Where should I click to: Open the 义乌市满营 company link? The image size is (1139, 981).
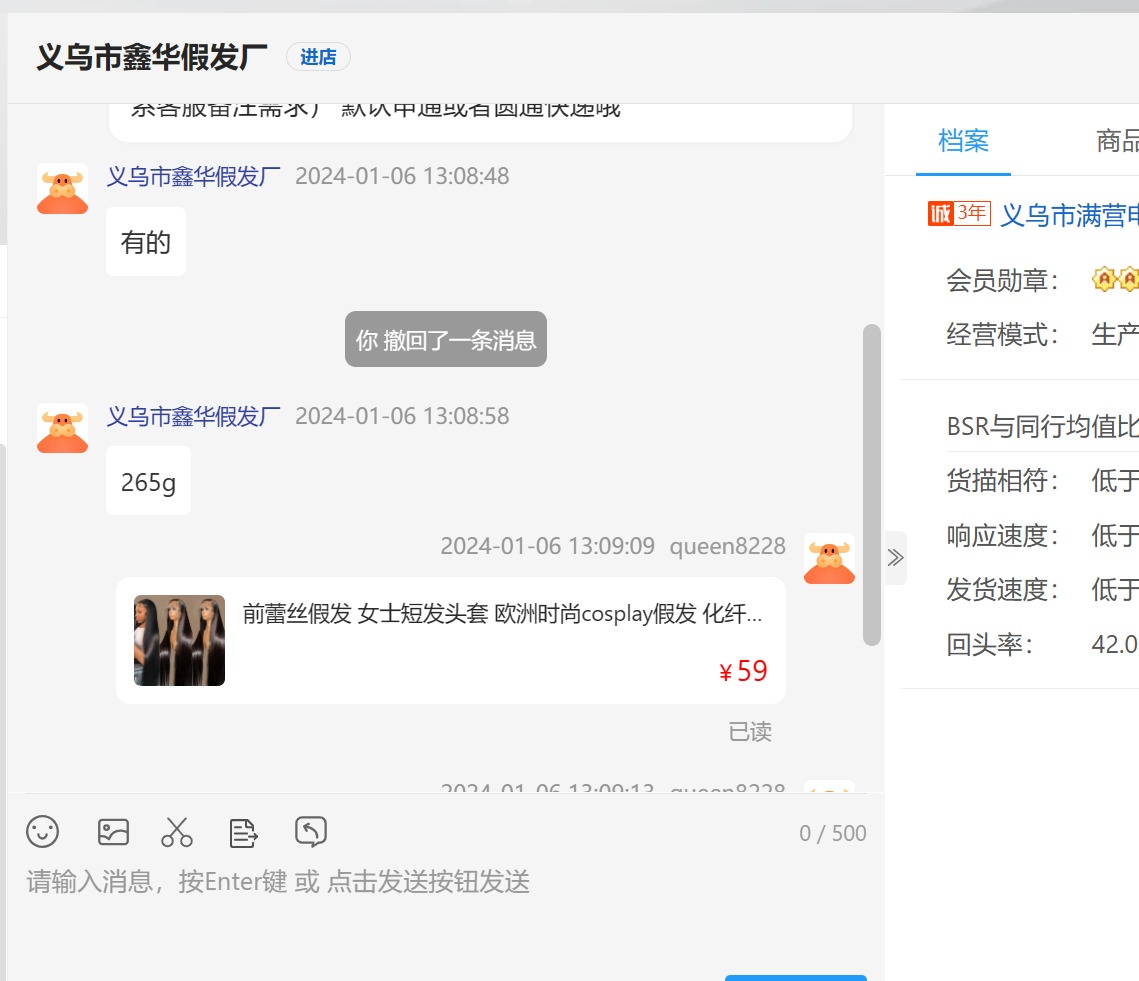(x=1069, y=215)
